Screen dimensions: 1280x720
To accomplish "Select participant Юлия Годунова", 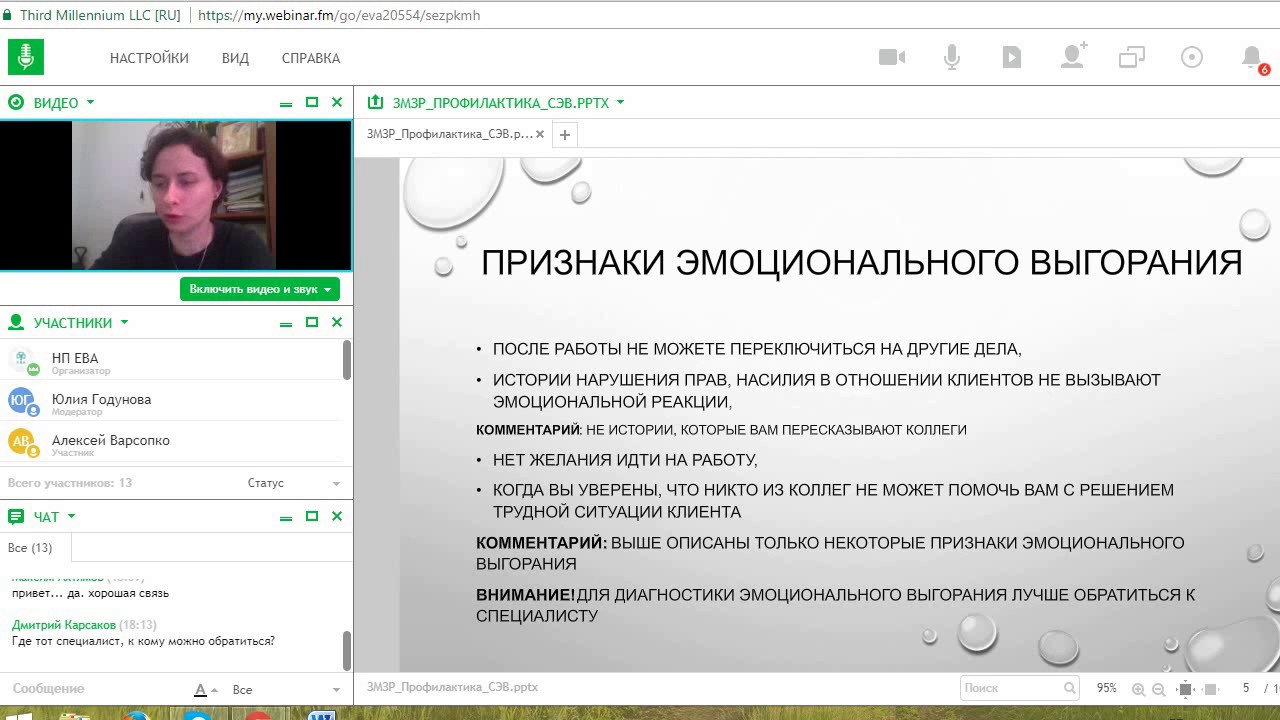I will tap(171, 403).
